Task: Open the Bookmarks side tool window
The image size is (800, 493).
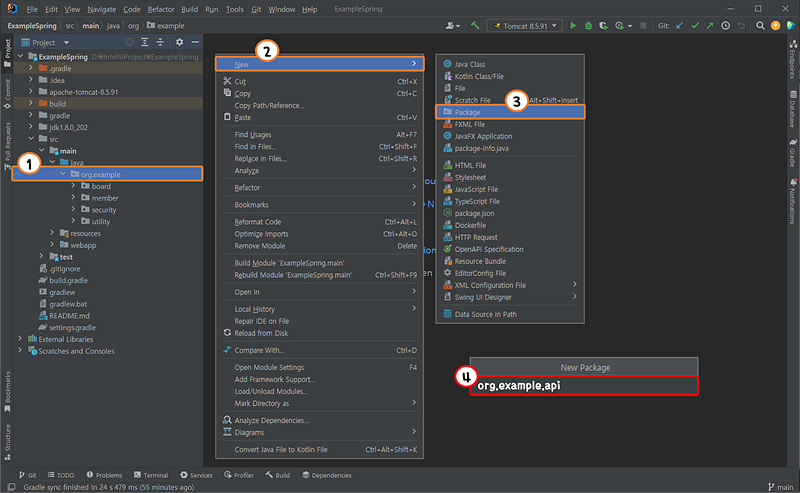Action: (x=7, y=392)
